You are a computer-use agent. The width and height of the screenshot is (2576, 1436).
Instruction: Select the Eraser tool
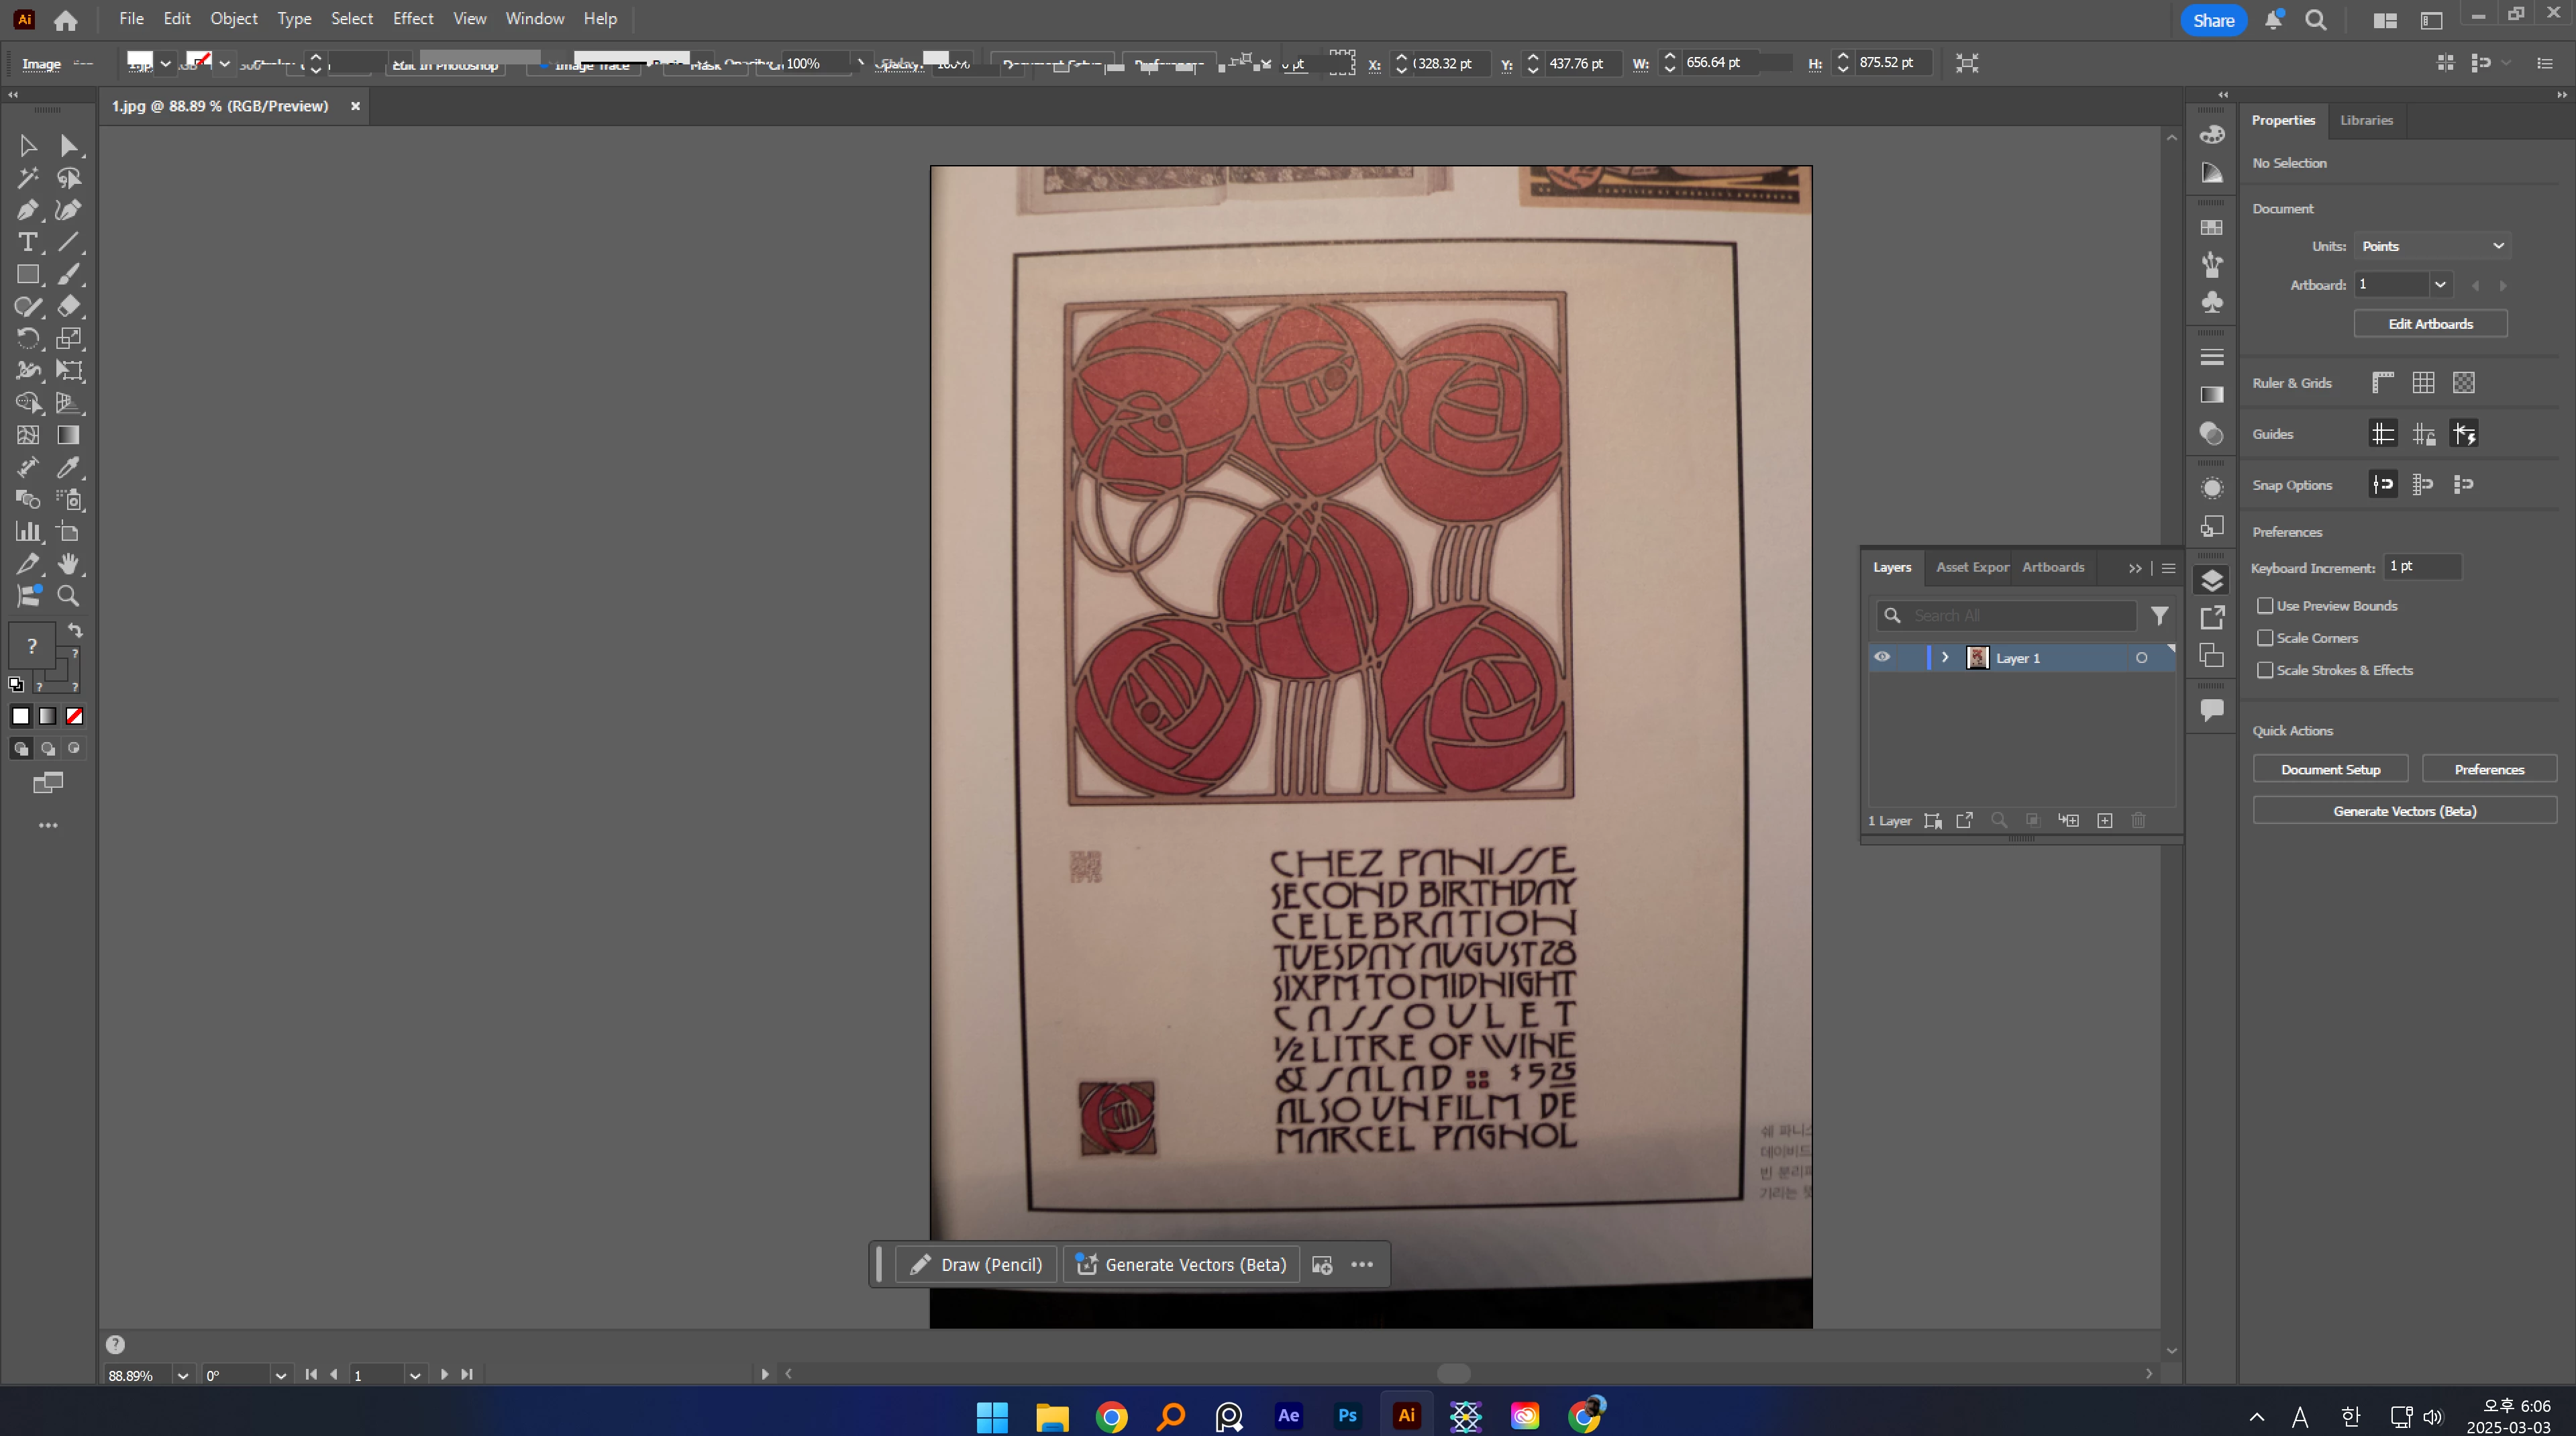click(68, 307)
